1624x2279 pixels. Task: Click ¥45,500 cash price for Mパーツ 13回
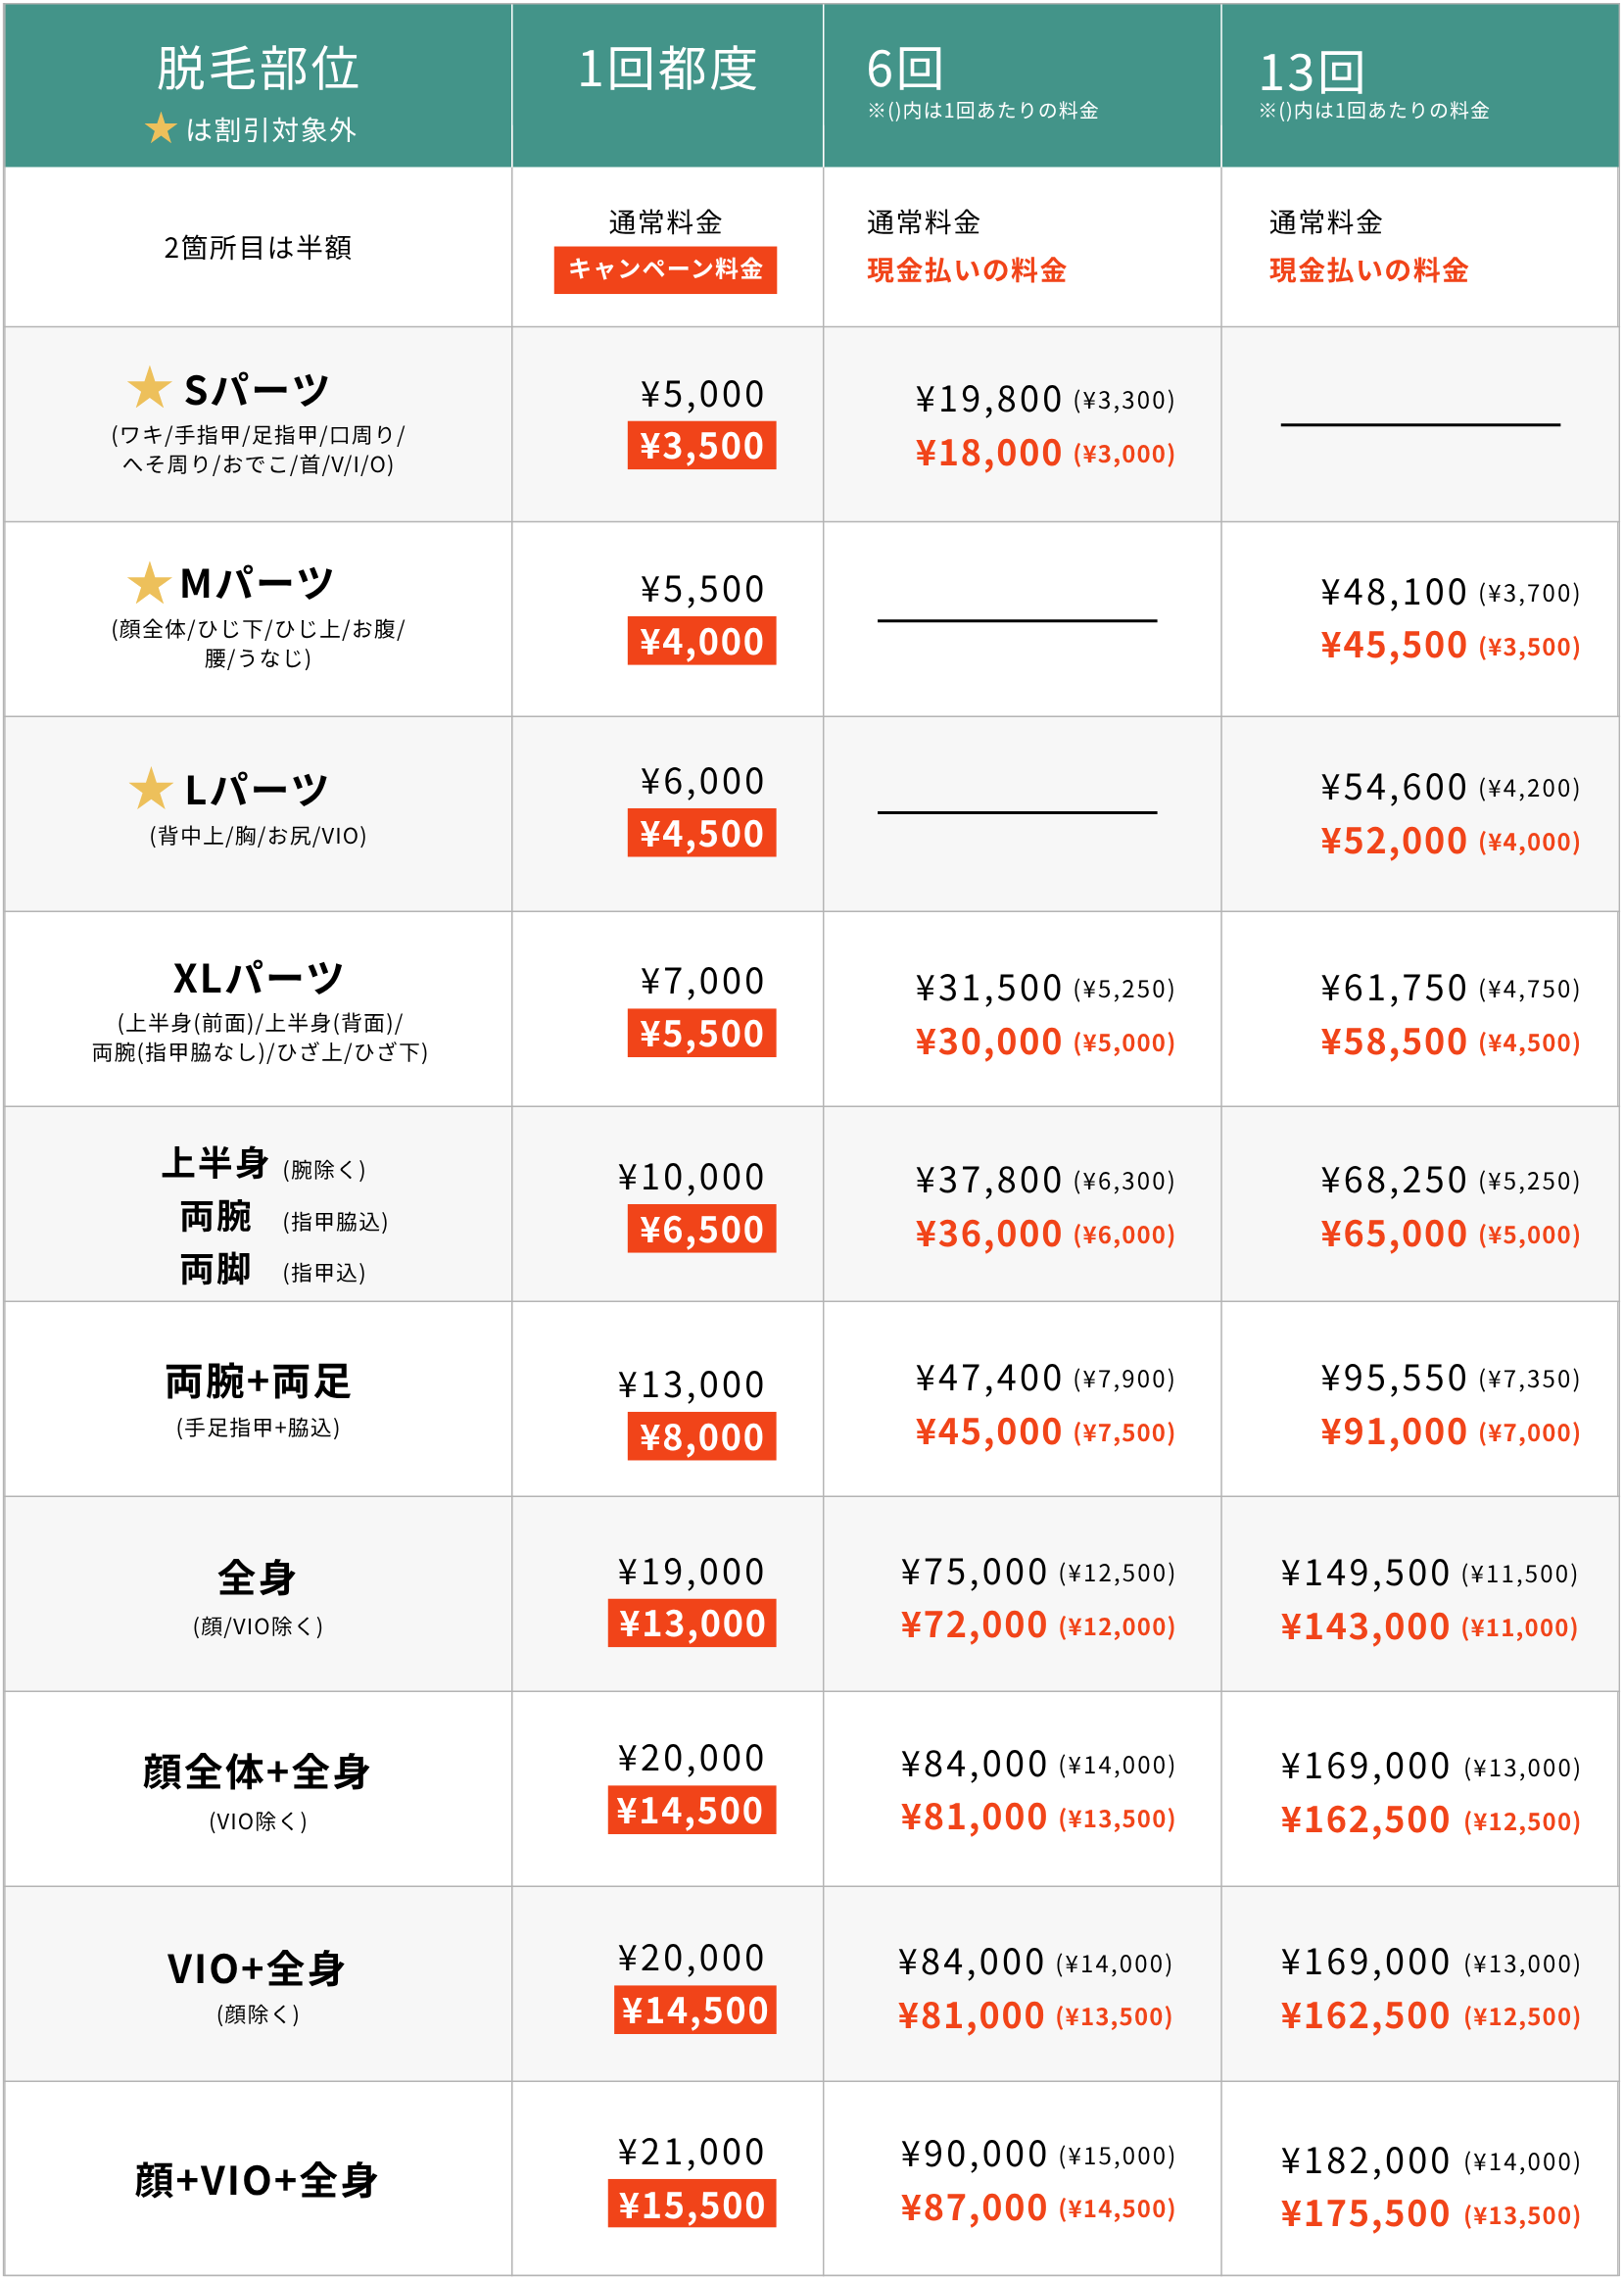1394,645
